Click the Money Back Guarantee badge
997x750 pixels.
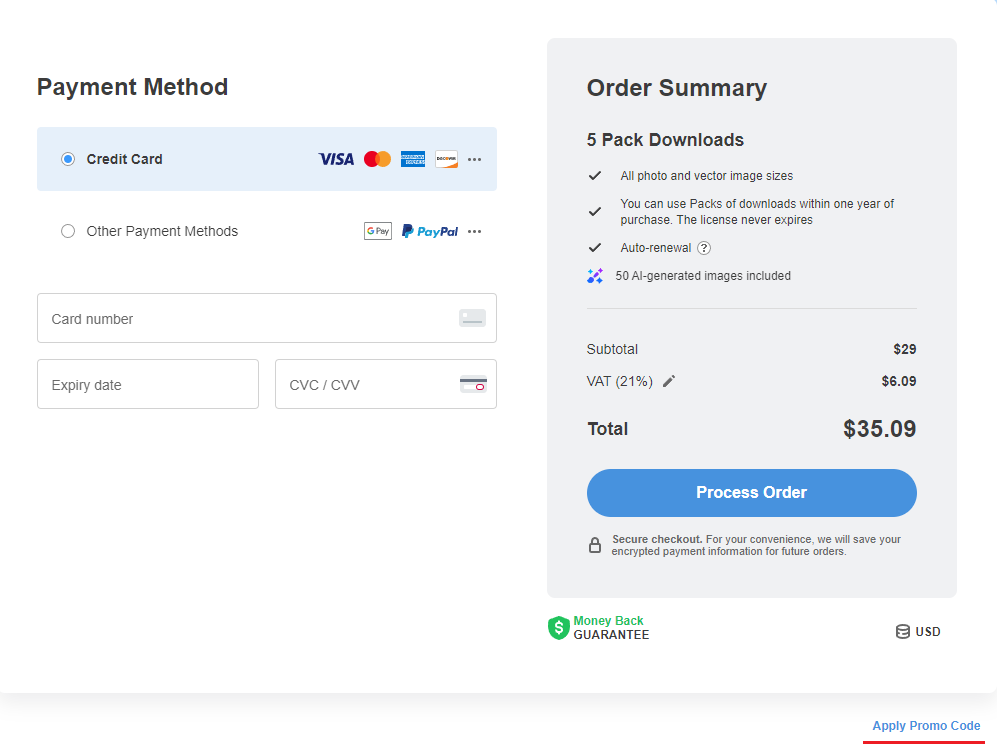[x=598, y=628]
